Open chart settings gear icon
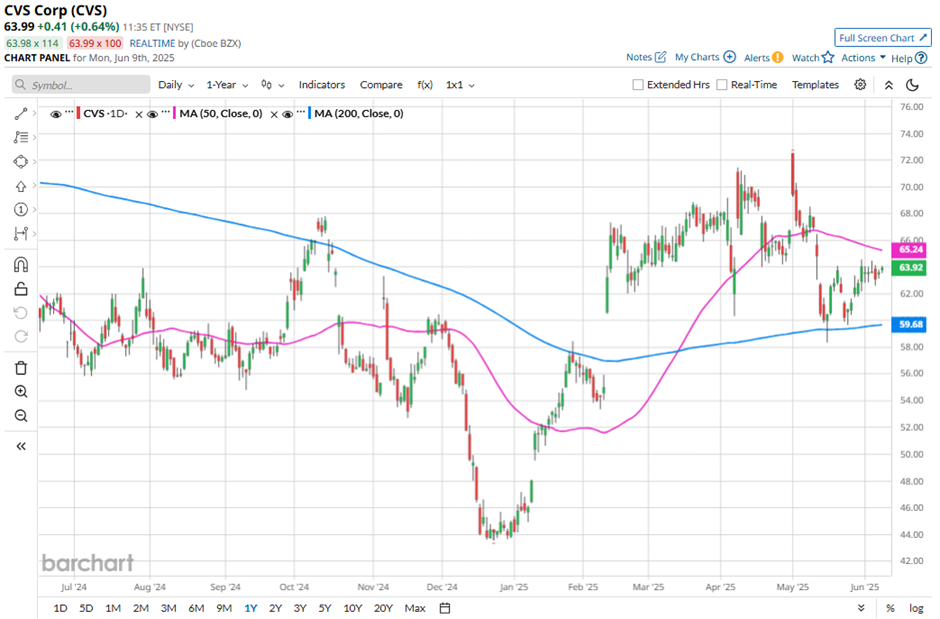 coord(860,85)
